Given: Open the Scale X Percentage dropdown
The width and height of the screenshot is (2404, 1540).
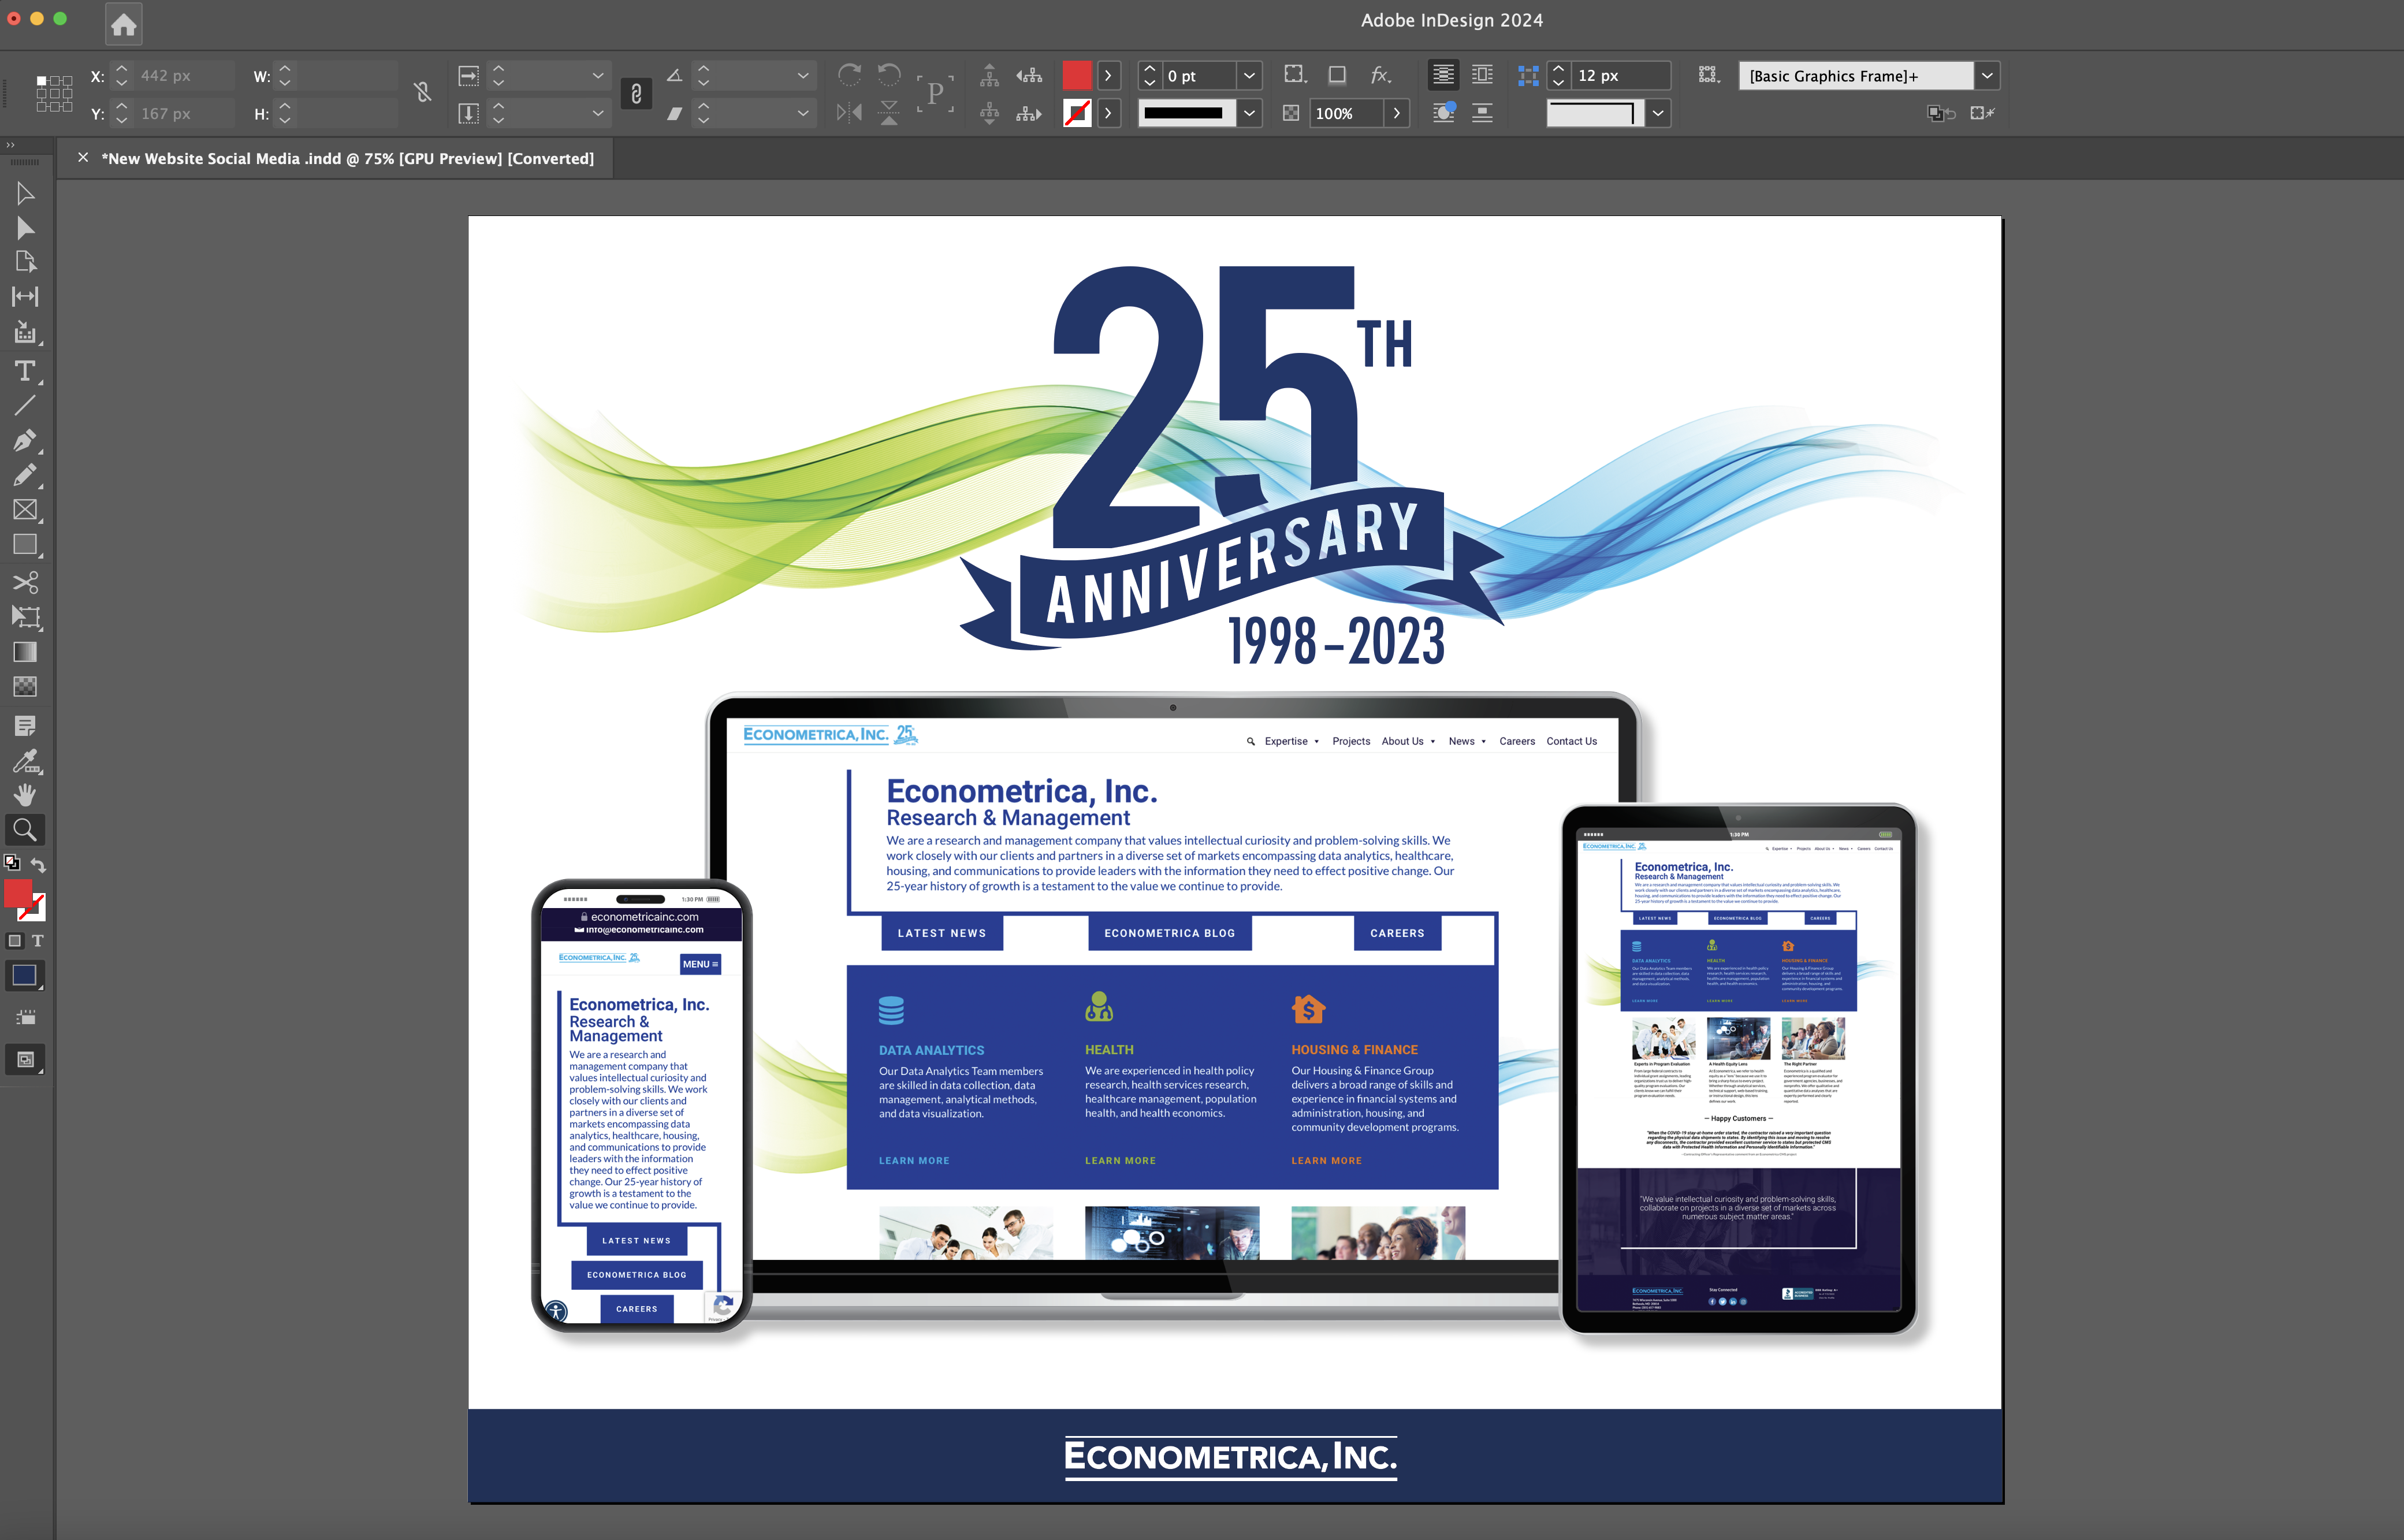Looking at the screenshot, I should (598, 75).
